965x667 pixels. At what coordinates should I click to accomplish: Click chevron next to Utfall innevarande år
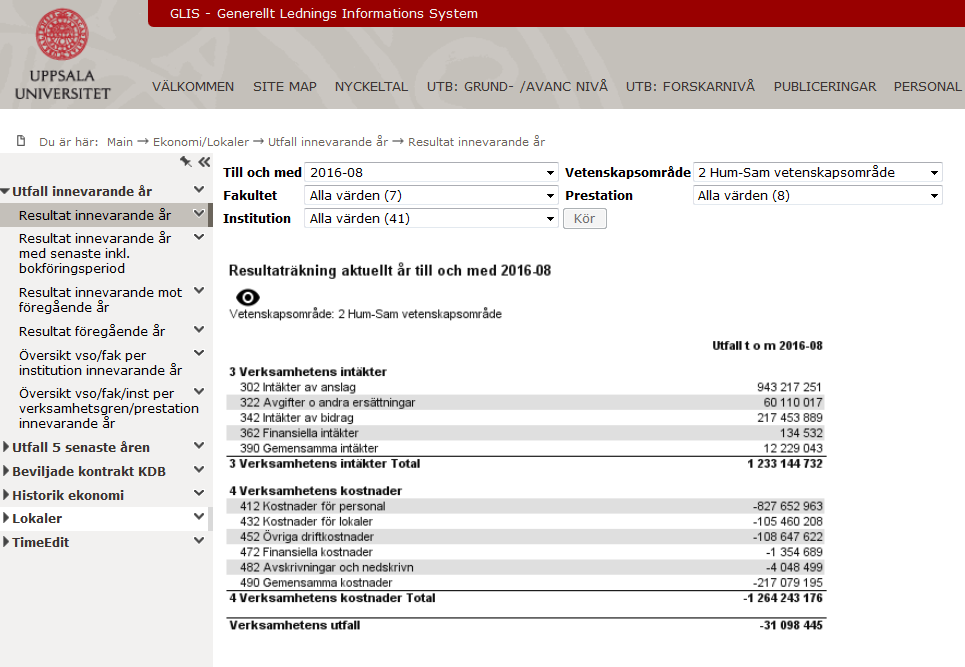click(x=199, y=190)
